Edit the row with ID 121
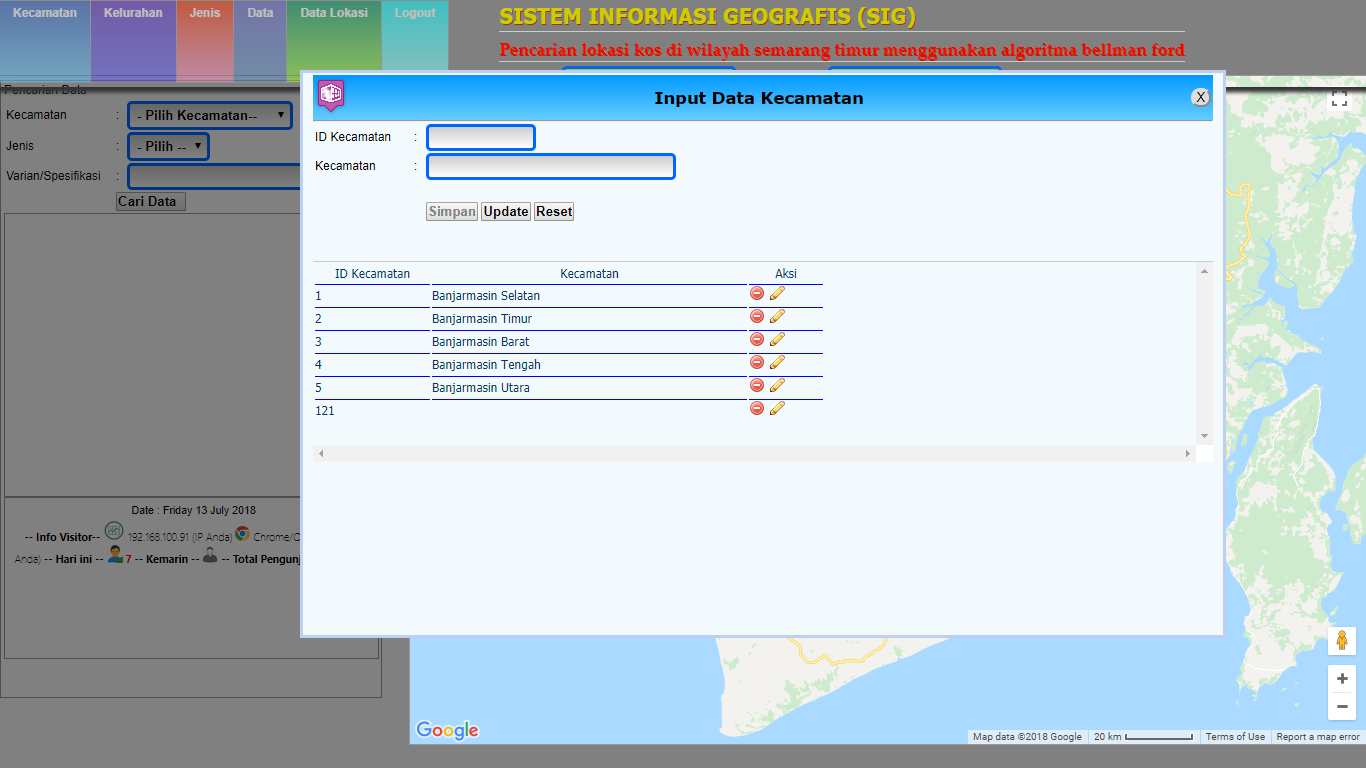The height and width of the screenshot is (768, 1366). point(777,408)
